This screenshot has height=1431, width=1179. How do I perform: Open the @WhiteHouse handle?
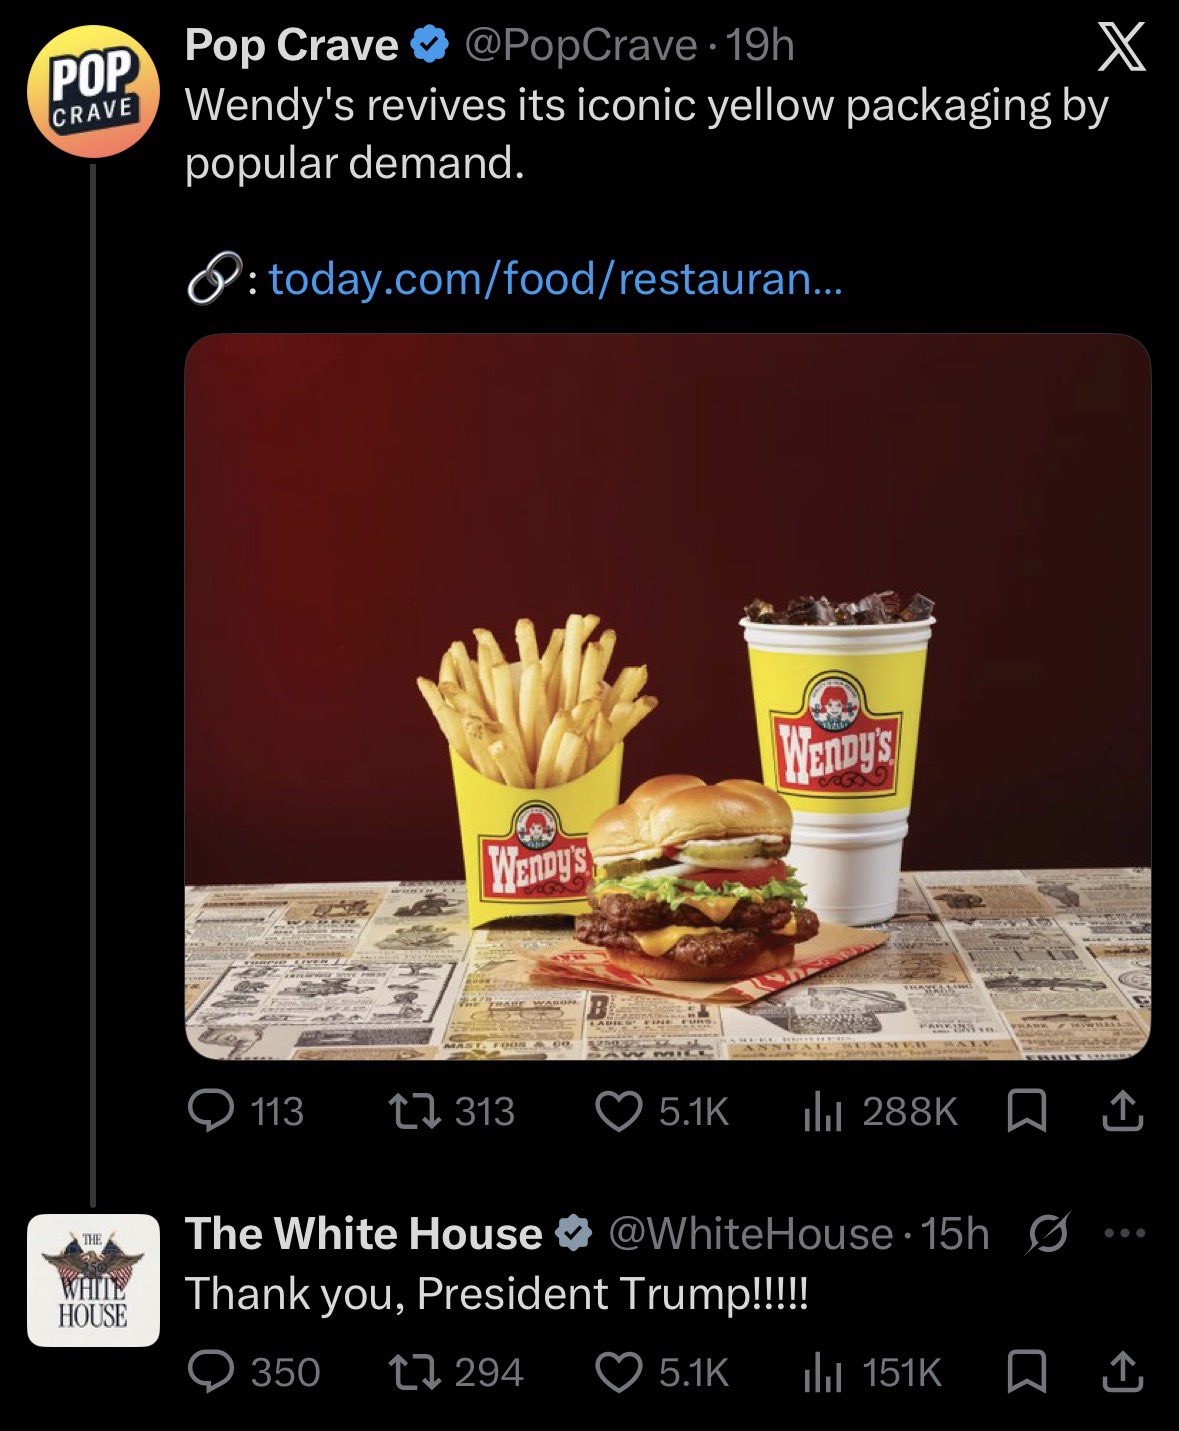pos(751,1233)
